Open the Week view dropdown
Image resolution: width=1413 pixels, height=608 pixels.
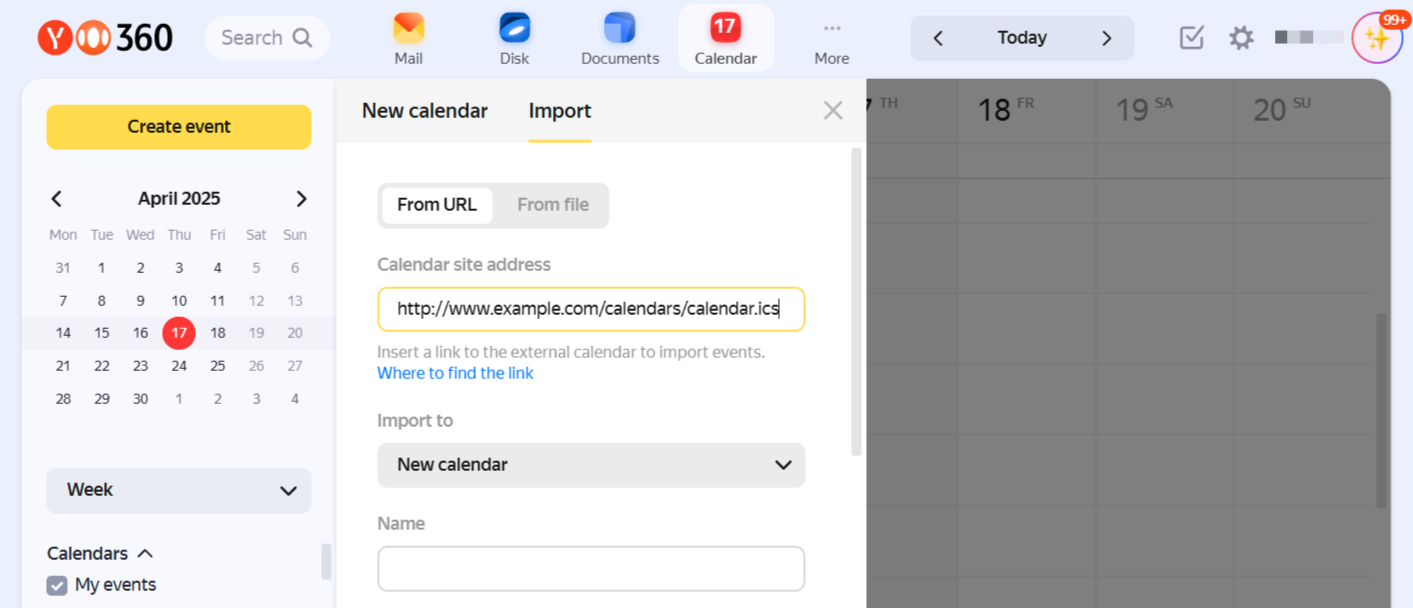[179, 490]
